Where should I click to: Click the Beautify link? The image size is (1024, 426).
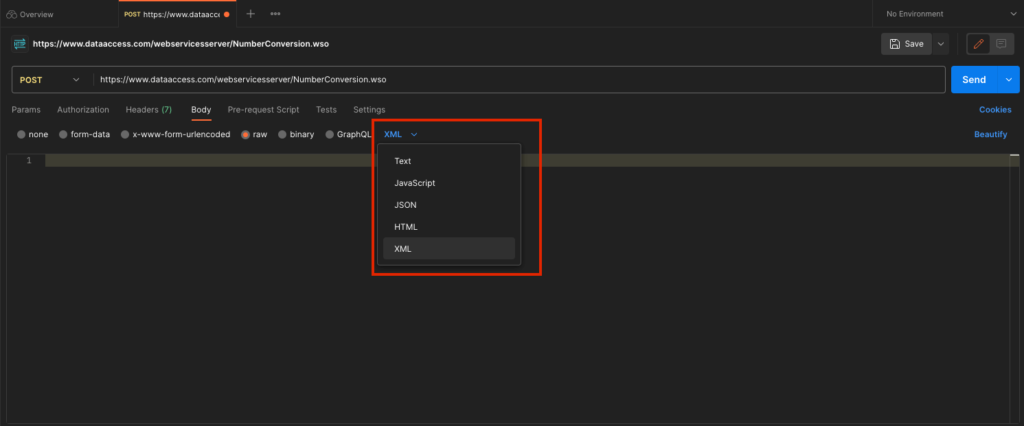[x=992, y=134]
